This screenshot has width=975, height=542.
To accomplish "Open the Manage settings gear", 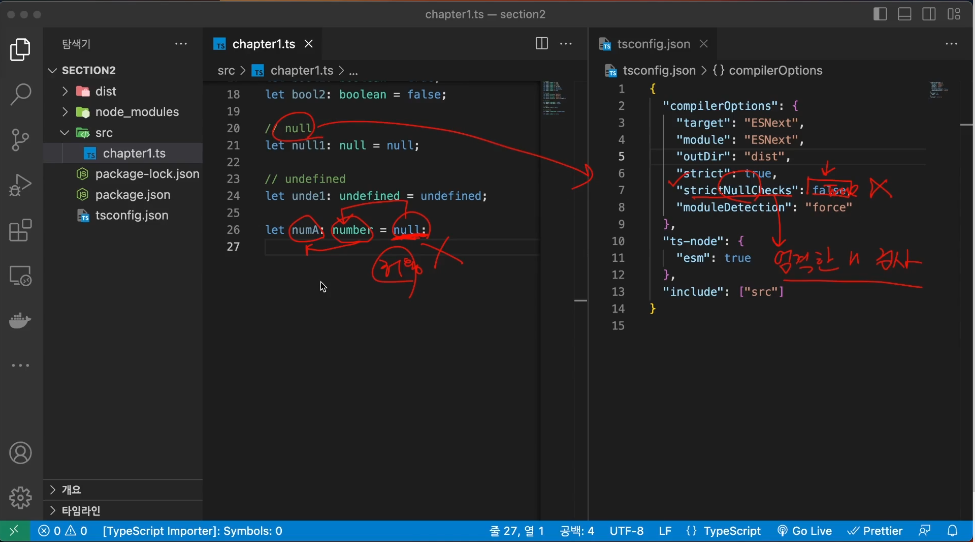I will click(x=21, y=497).
